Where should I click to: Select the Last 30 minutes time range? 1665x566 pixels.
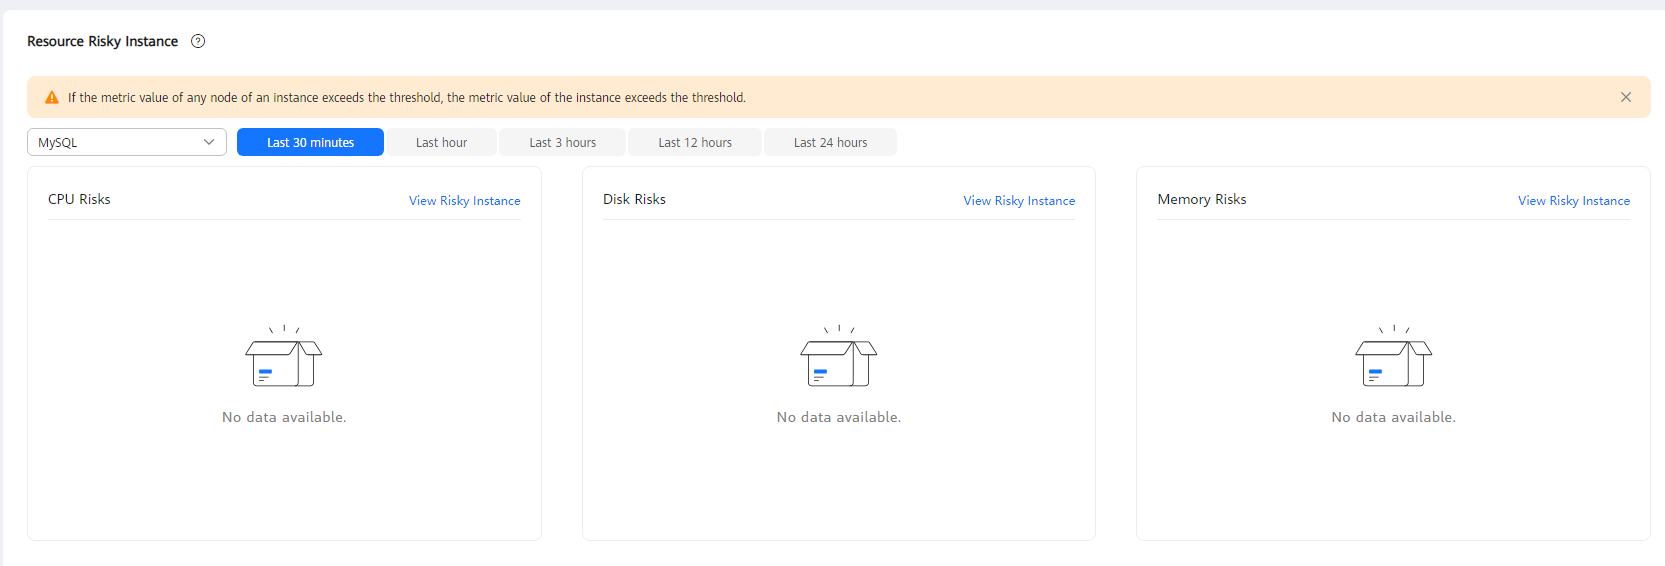[310, 142]
